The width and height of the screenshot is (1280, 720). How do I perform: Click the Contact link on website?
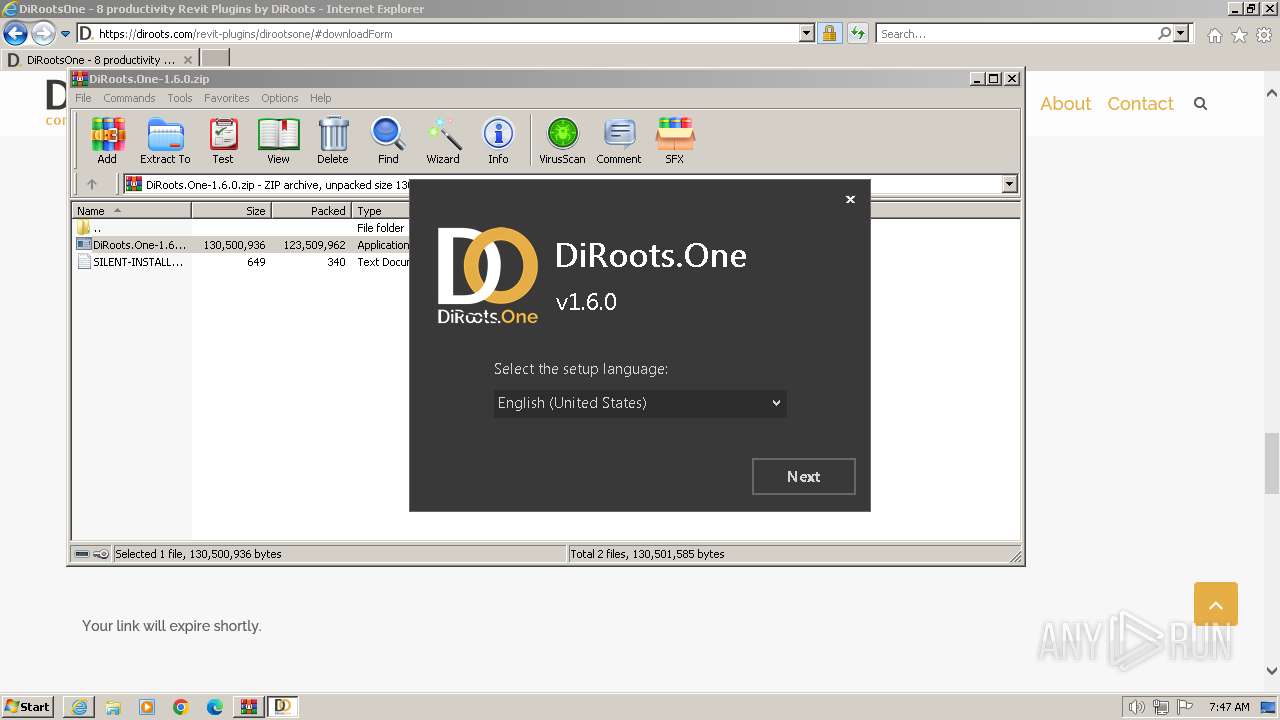pos(1140,104)
